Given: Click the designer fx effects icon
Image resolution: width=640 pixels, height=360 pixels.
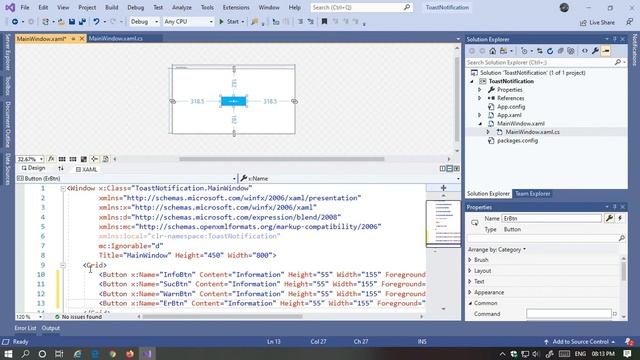Looking at the screenshot, I should 51,159.
